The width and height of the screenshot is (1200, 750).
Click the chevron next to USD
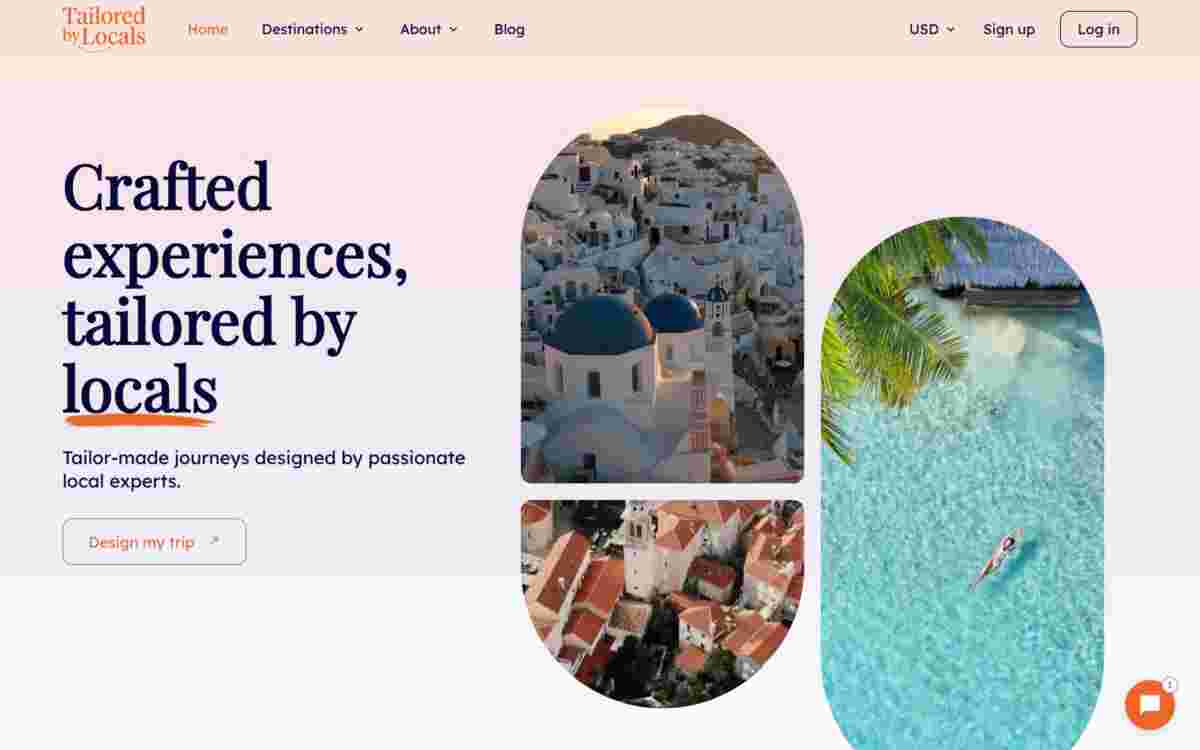click(x=951, y=30)
